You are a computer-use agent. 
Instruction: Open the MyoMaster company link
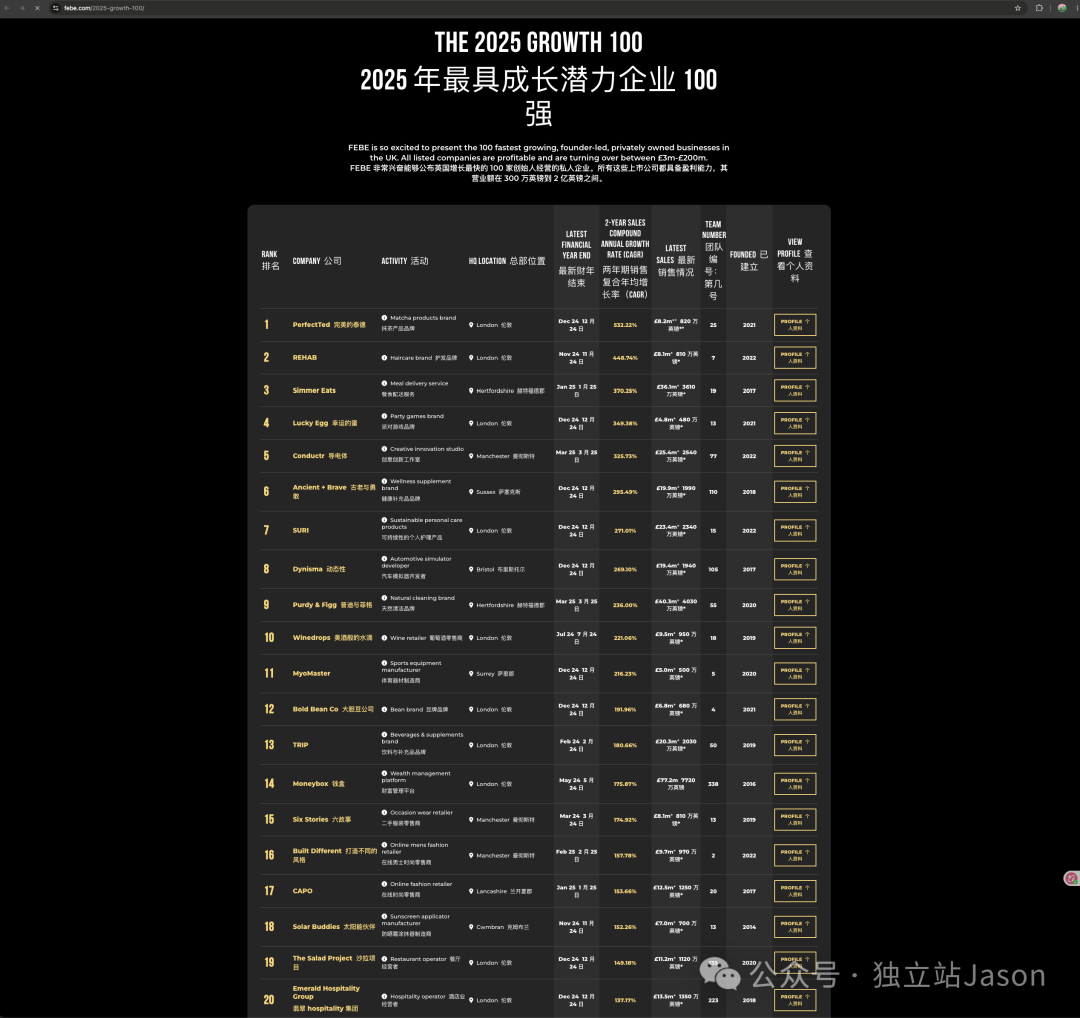pos(311,674)
